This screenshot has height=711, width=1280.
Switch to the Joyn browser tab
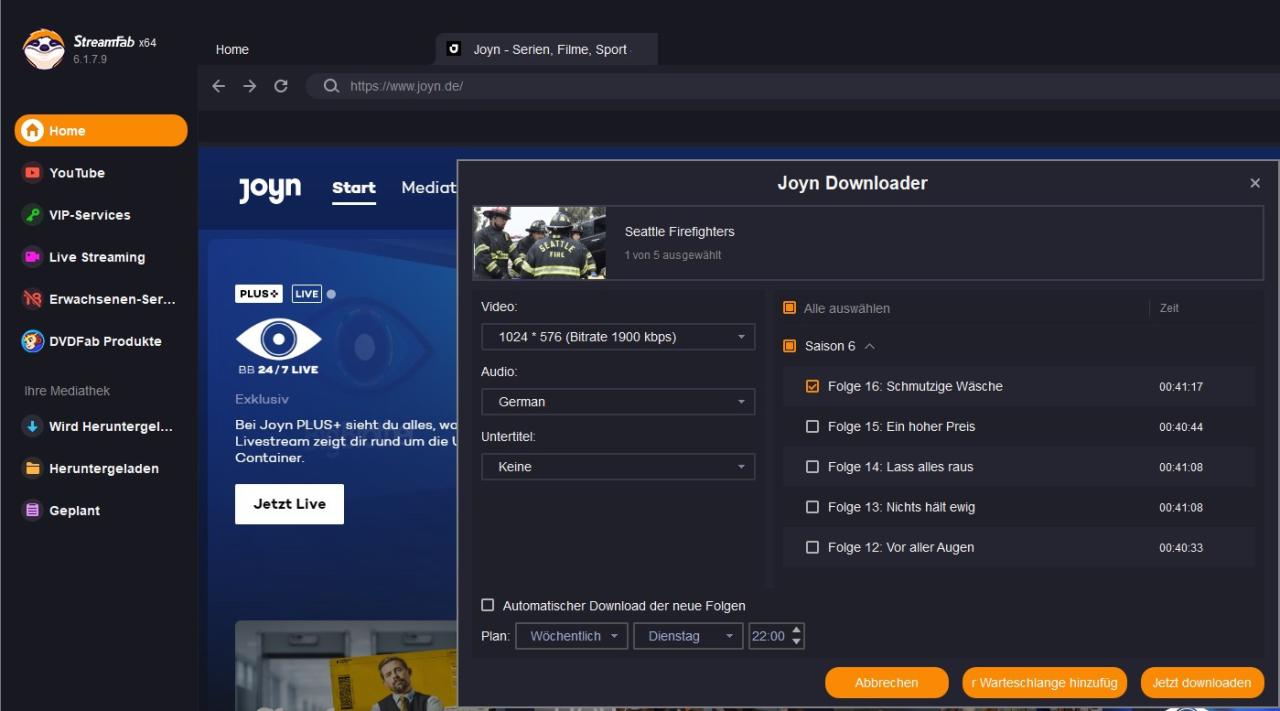[548, 49]
